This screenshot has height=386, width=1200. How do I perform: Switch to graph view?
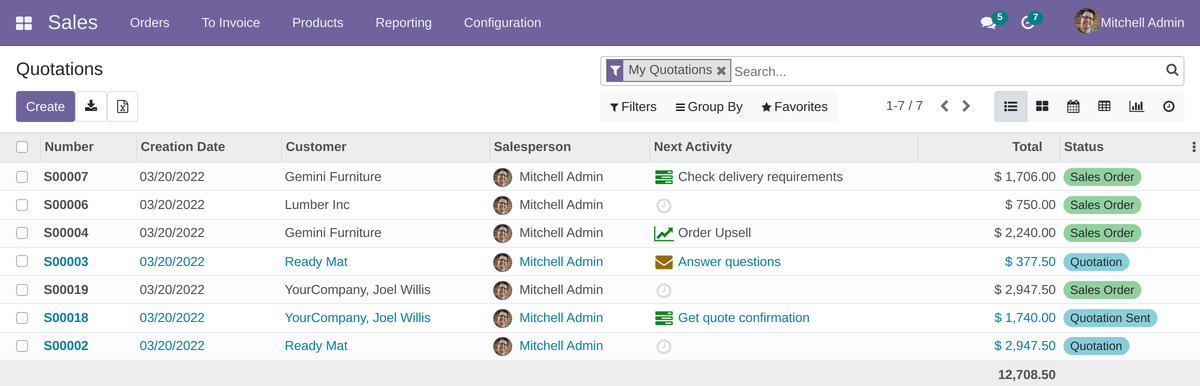coord(1136,106)
